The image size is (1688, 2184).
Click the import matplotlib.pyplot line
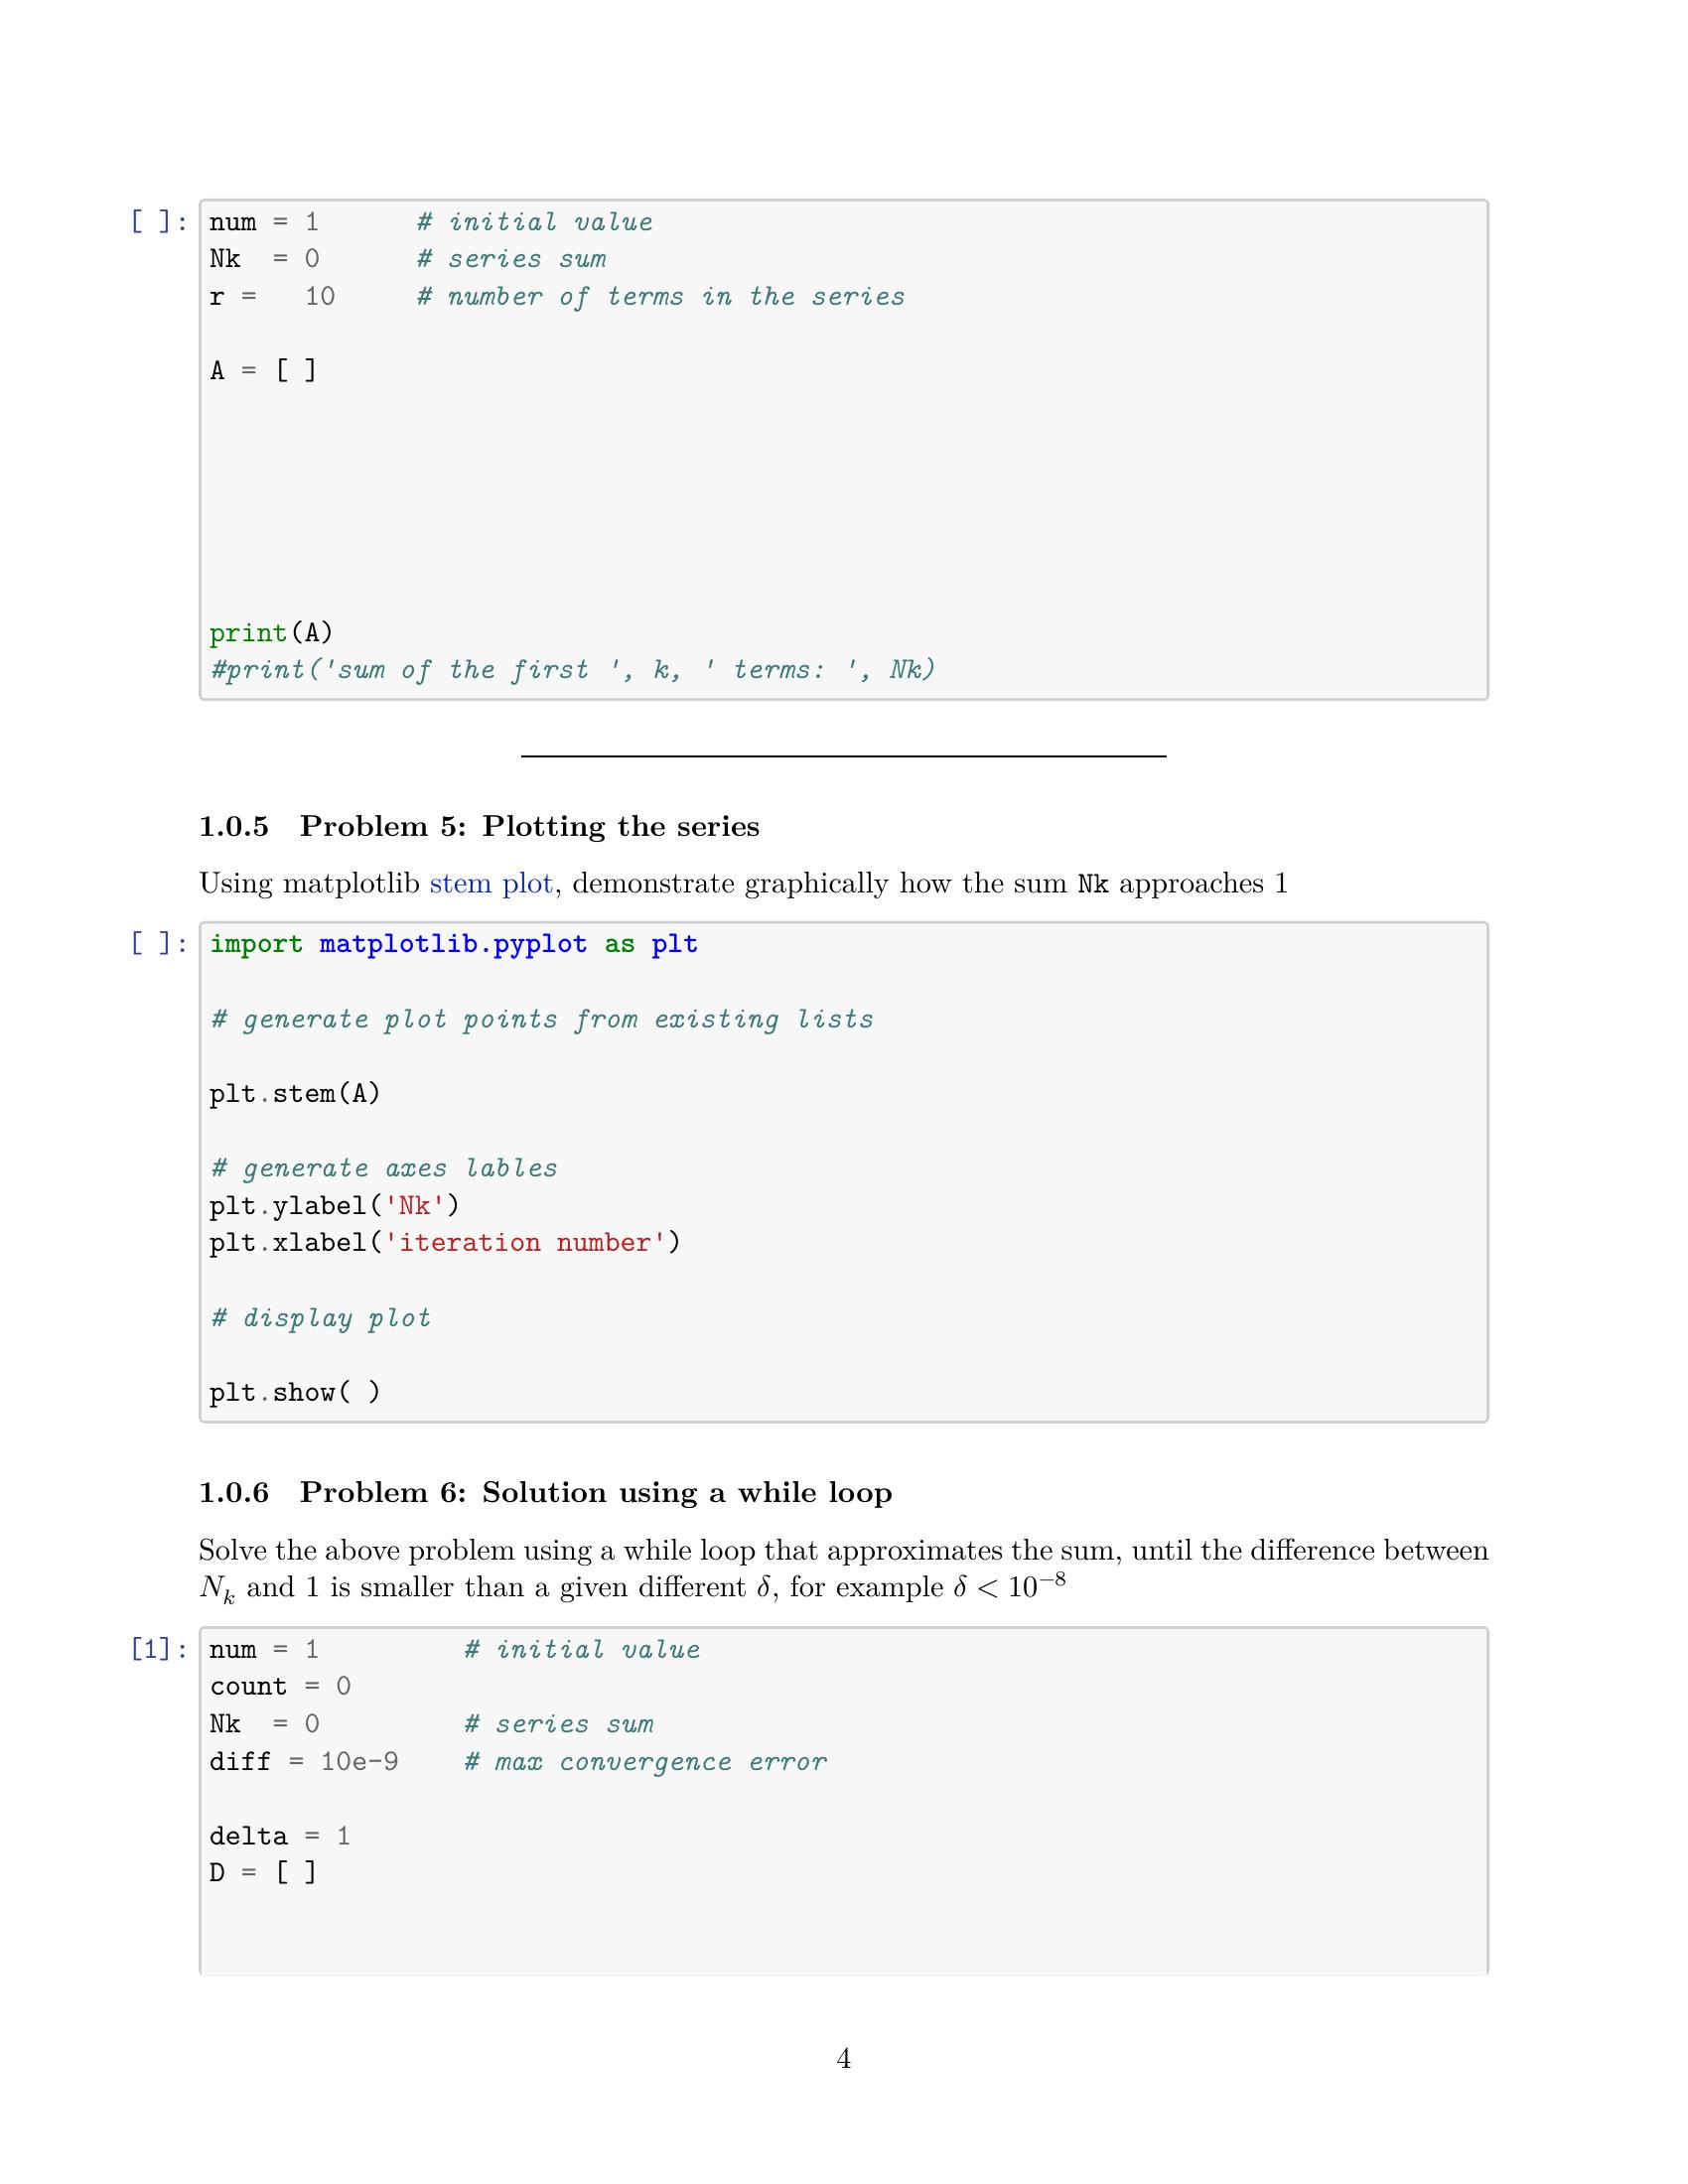[453, 945]
